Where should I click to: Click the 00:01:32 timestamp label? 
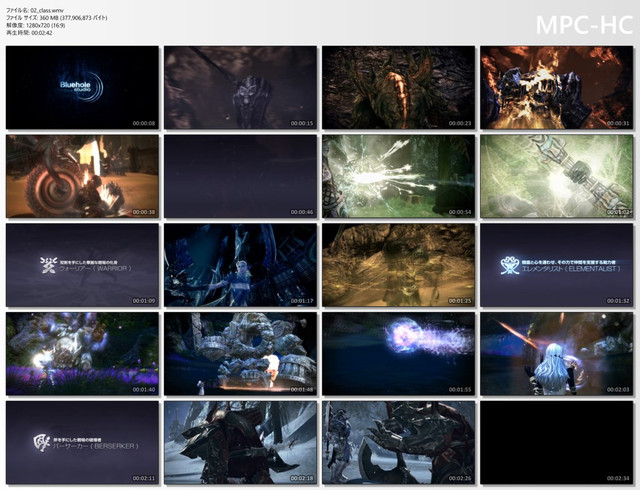tap(618, 301)
